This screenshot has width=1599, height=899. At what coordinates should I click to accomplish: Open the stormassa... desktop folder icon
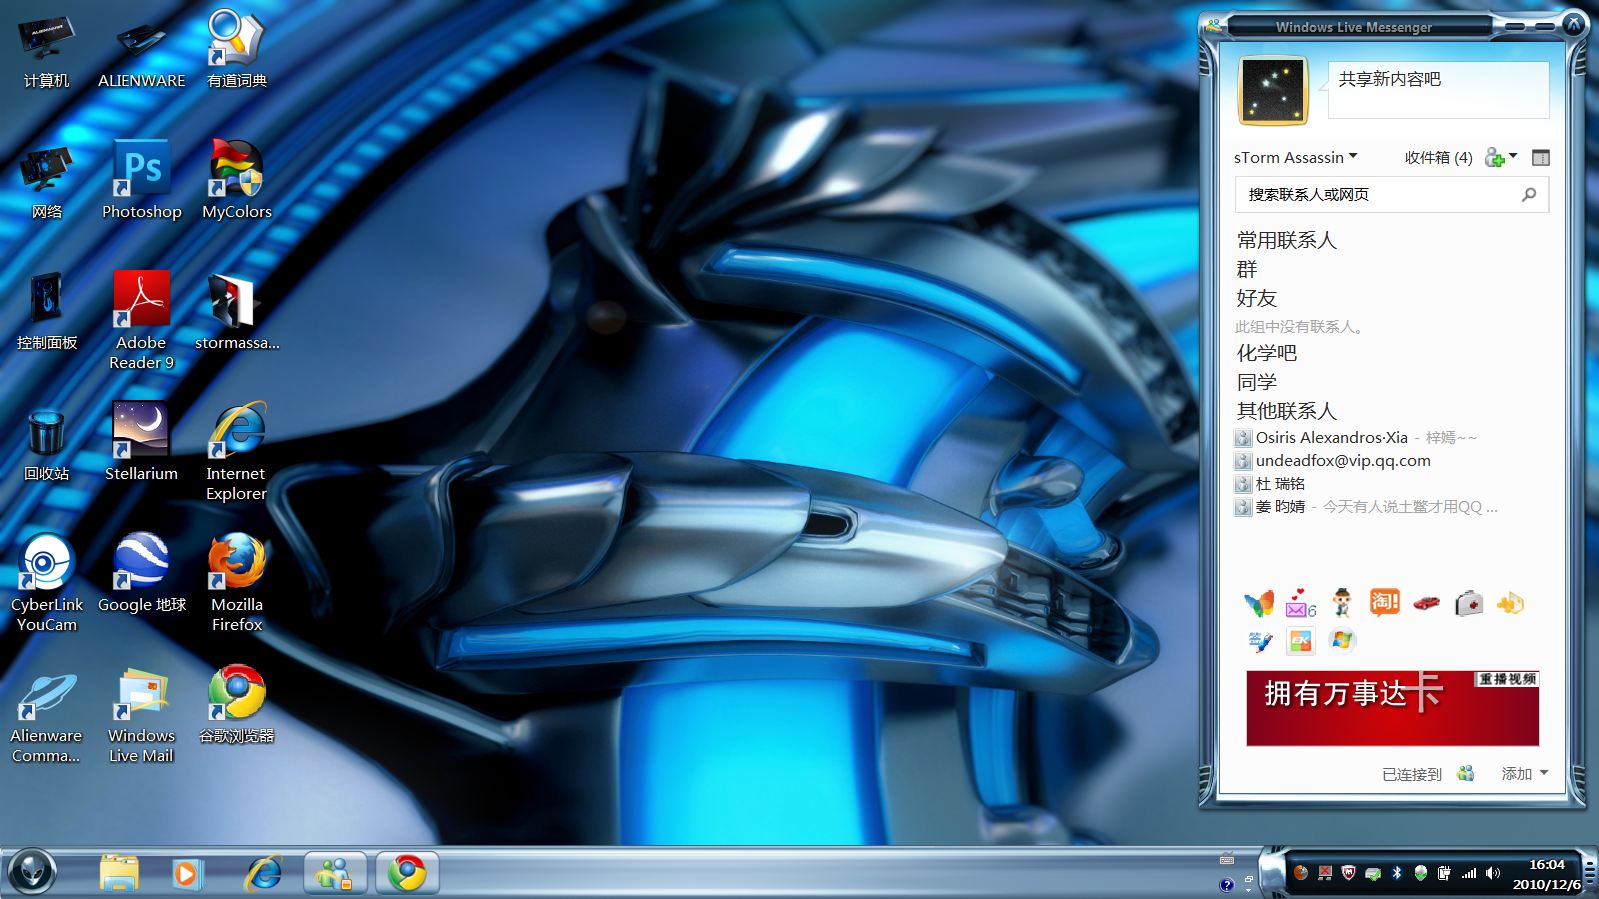point(237,311)
